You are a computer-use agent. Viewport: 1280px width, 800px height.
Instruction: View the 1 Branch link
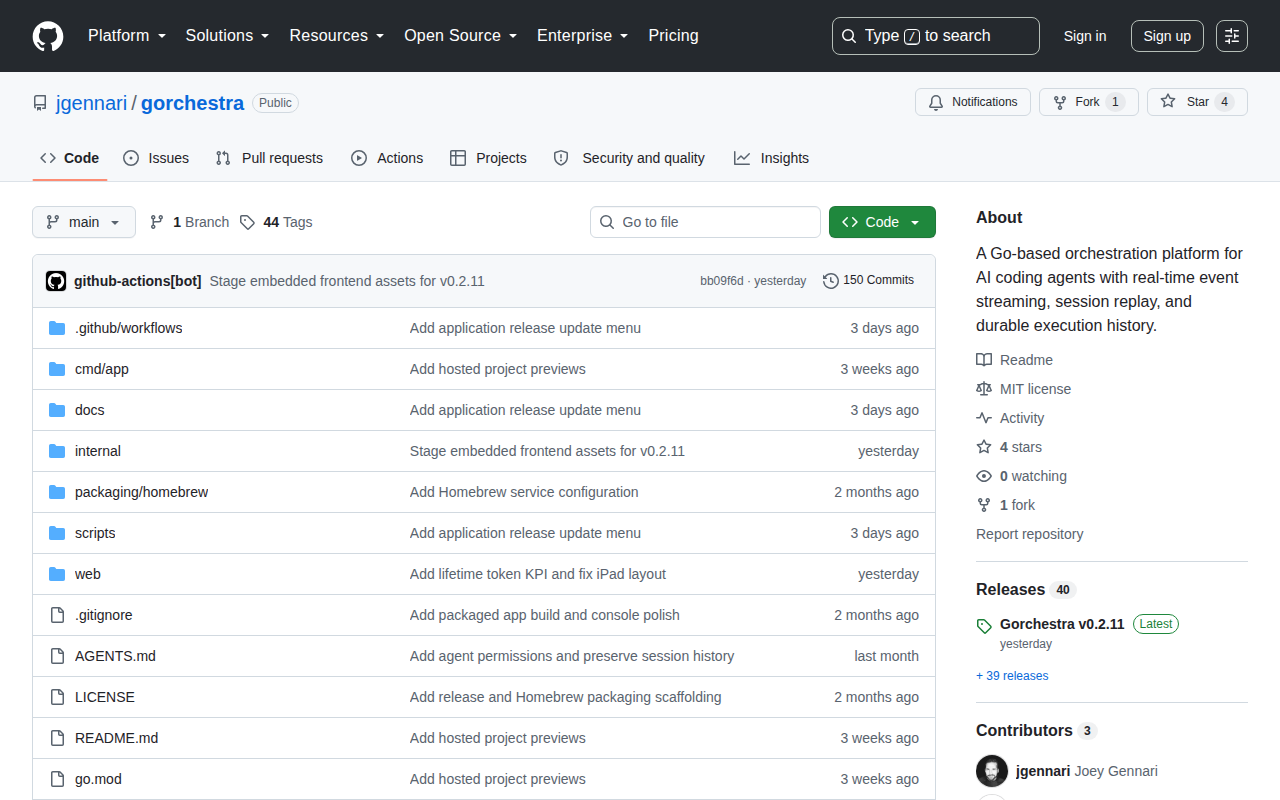189,222
